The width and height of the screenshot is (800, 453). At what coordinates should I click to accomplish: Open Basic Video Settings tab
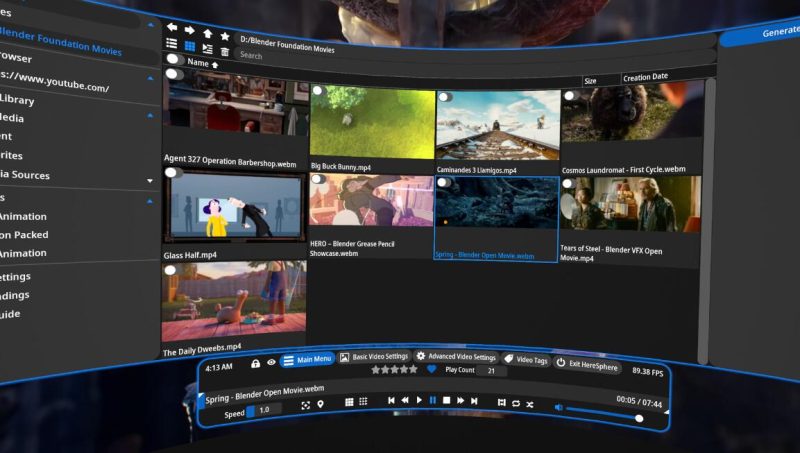coord(374,357)
